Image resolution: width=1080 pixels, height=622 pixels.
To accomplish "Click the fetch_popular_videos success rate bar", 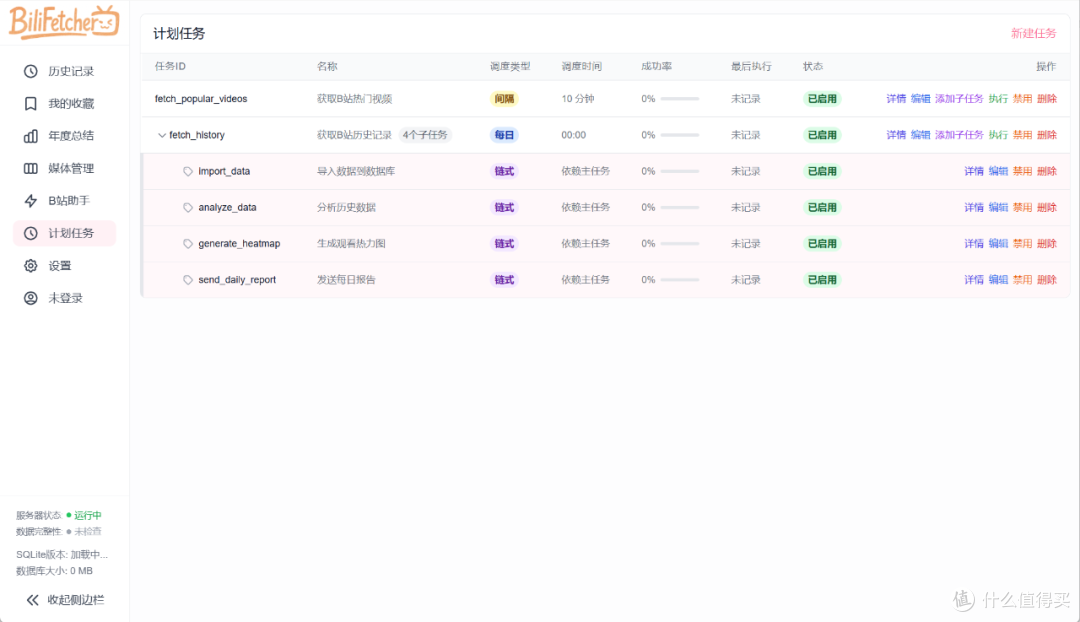I will point(679,99).
